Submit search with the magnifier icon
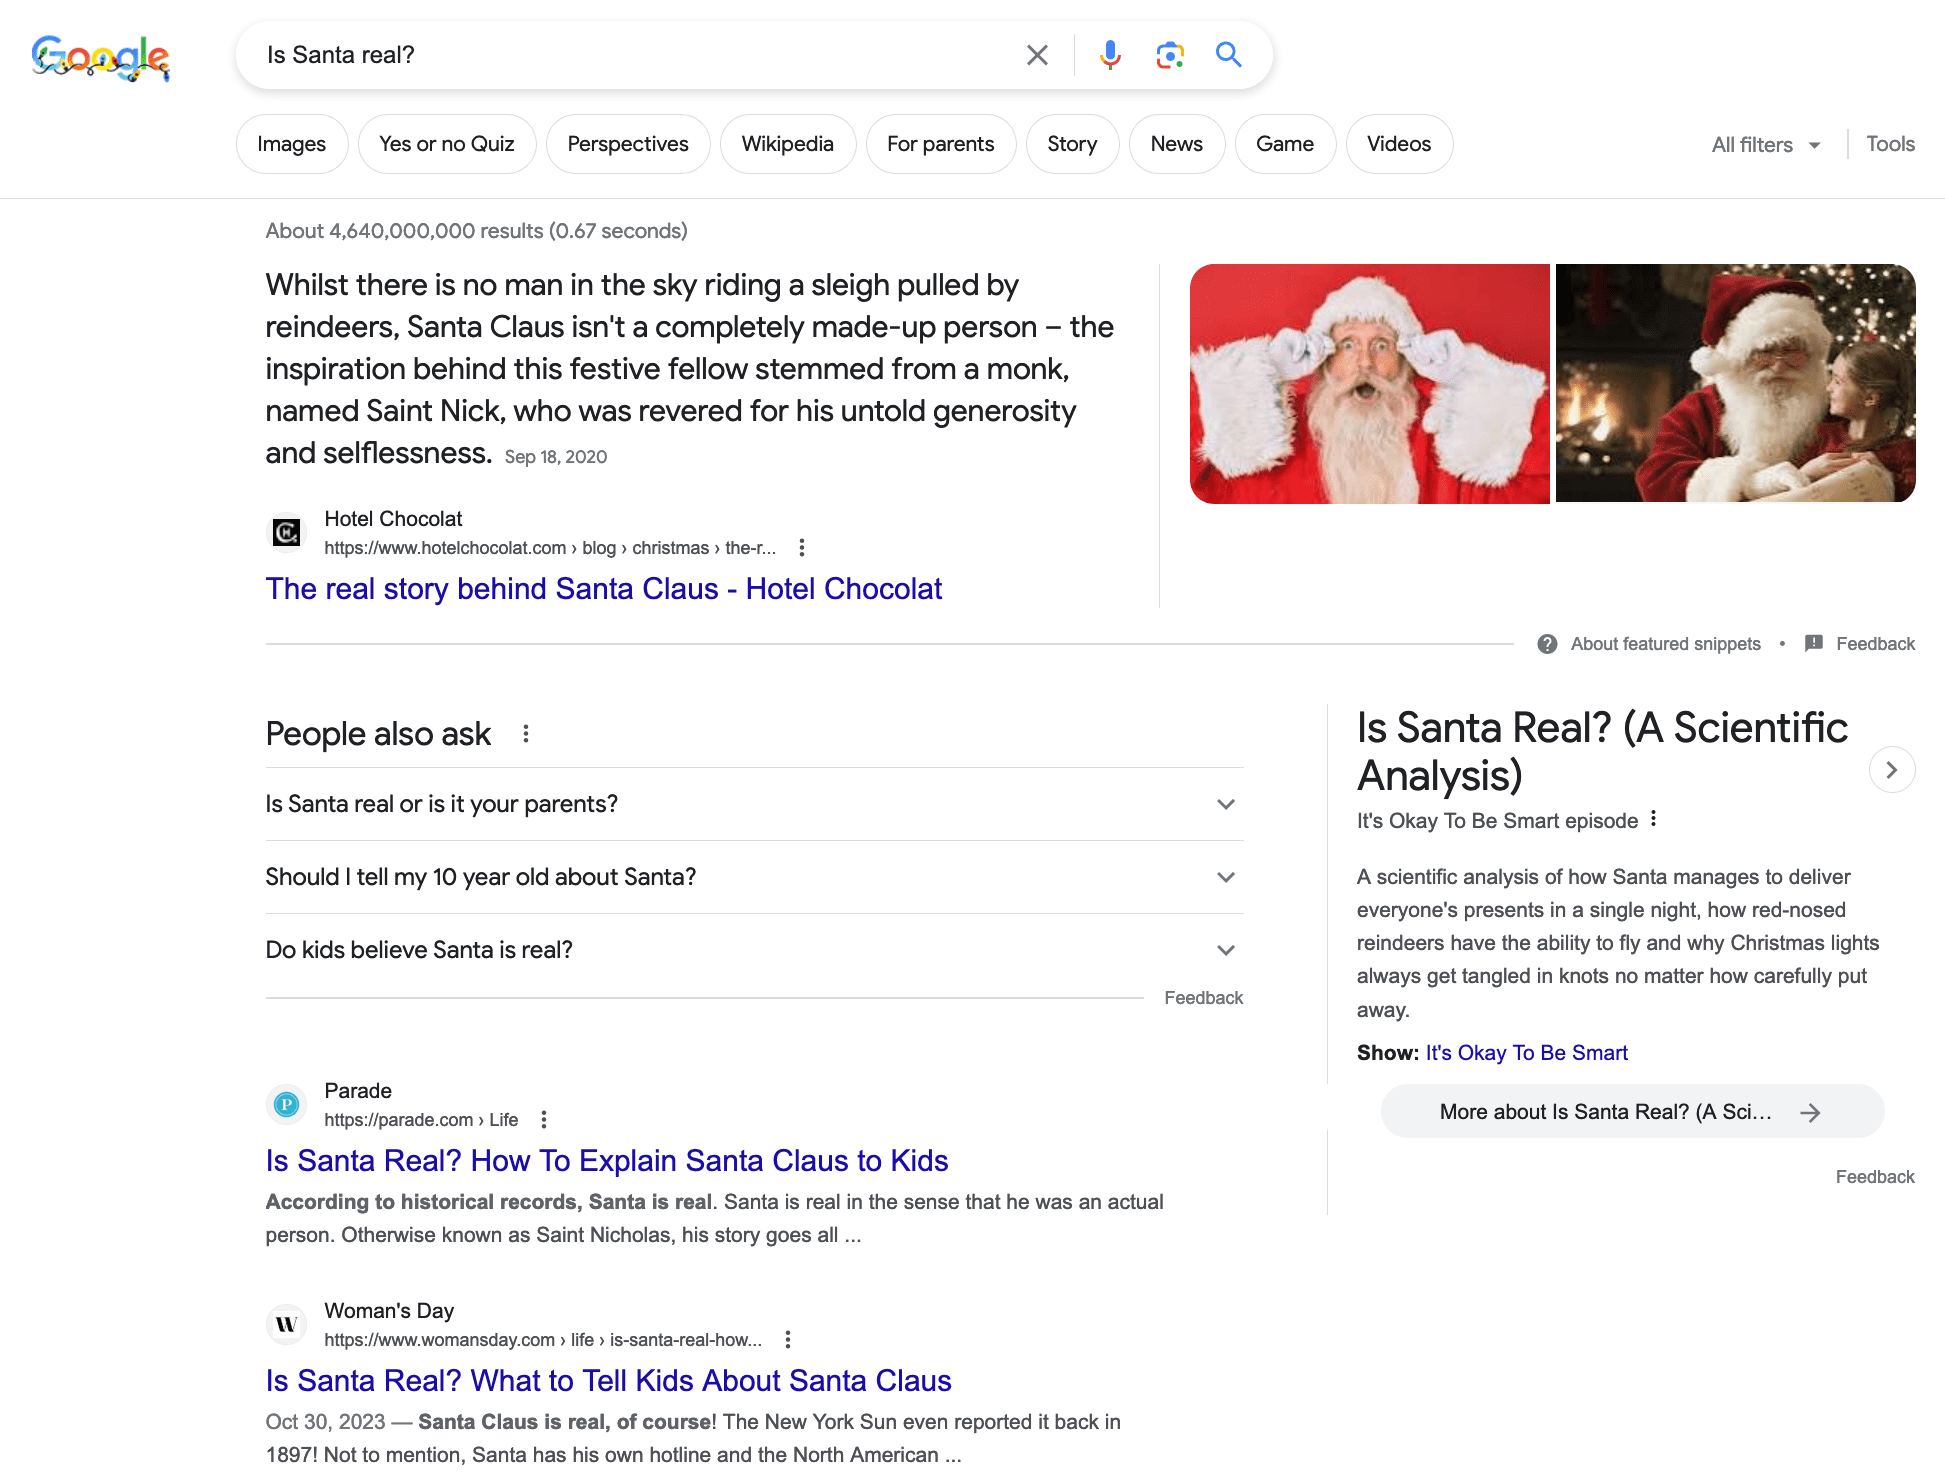 (1229, 55)
